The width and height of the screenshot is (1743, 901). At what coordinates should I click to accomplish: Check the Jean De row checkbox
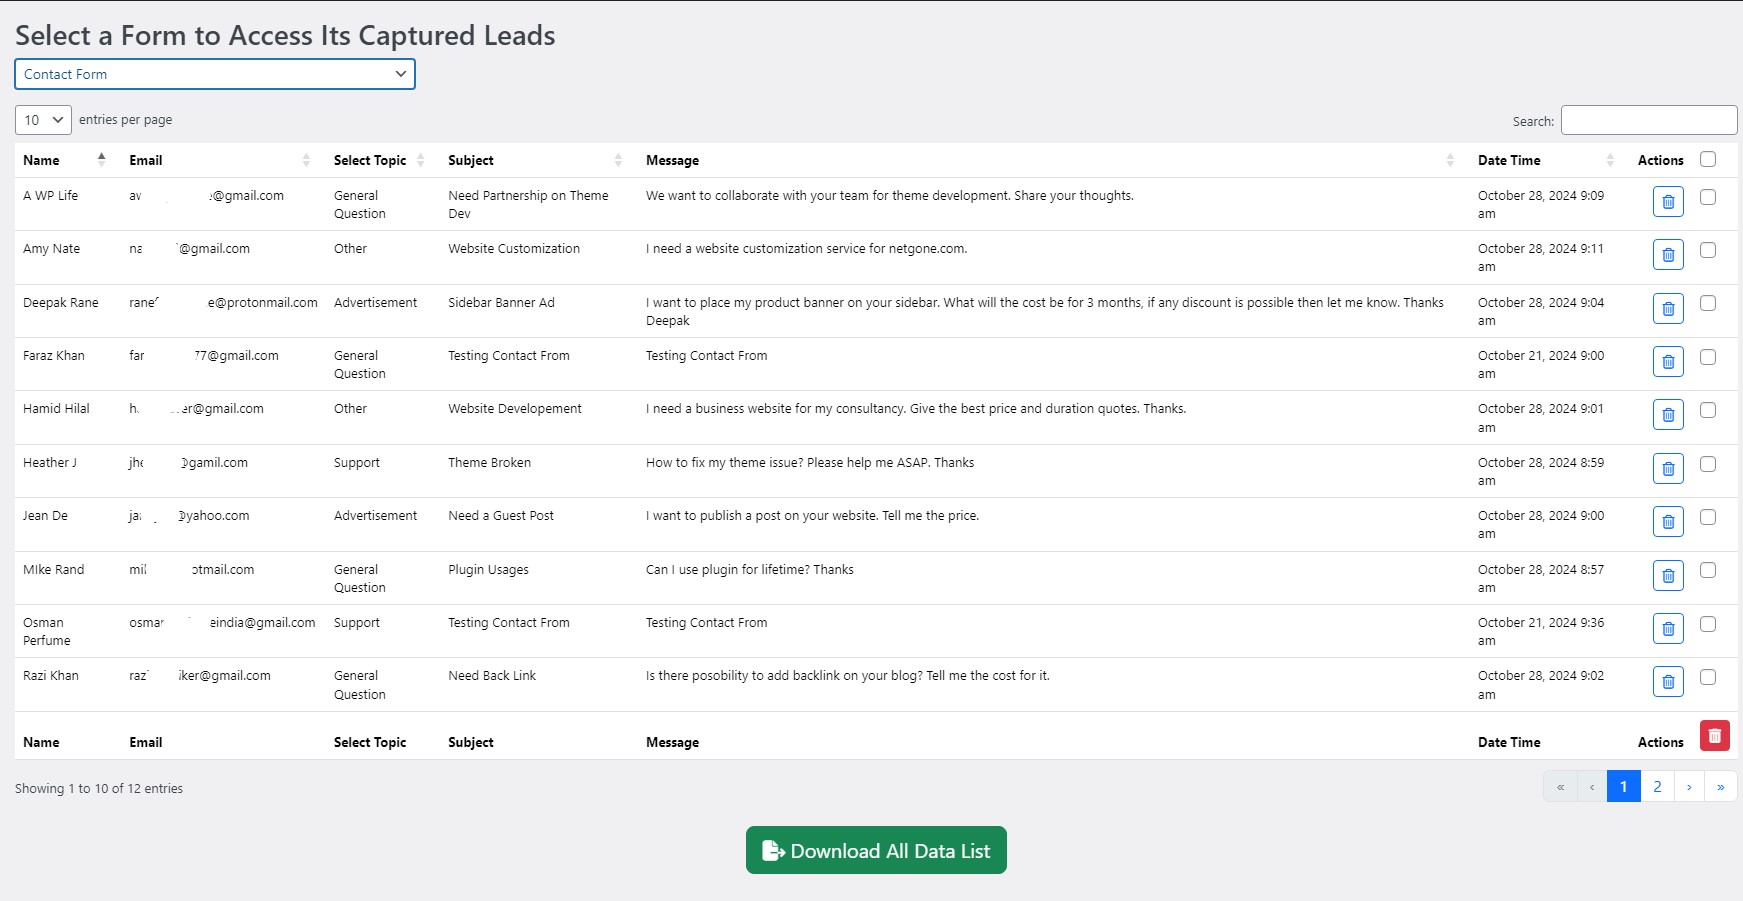(1708, 517)
